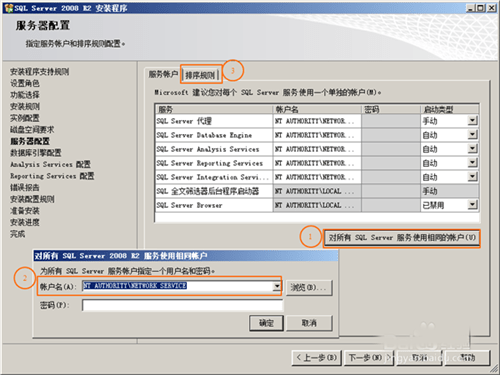This screenshot has height=375, width=500.
Task: Click Analysis Services 配置 step in sidebar
Action: (50, 164)
